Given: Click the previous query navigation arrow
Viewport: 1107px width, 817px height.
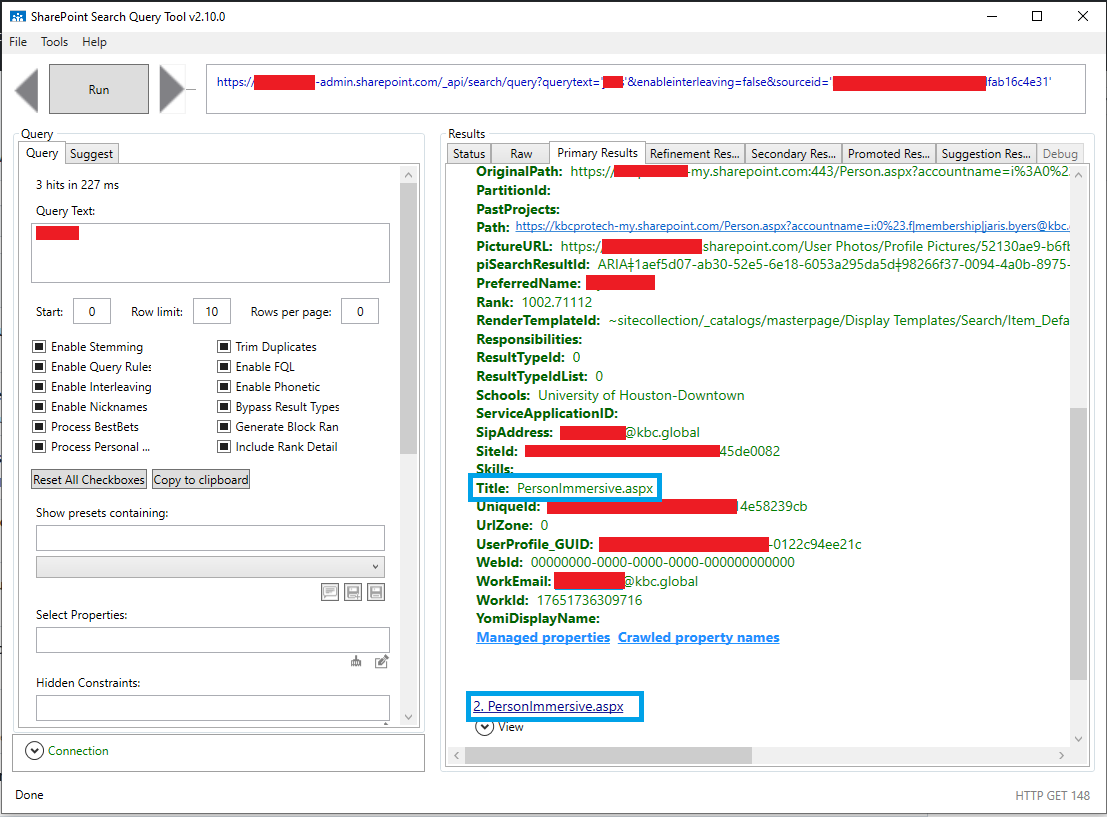Looking at the screenshot, I should [x=26, y=89].
